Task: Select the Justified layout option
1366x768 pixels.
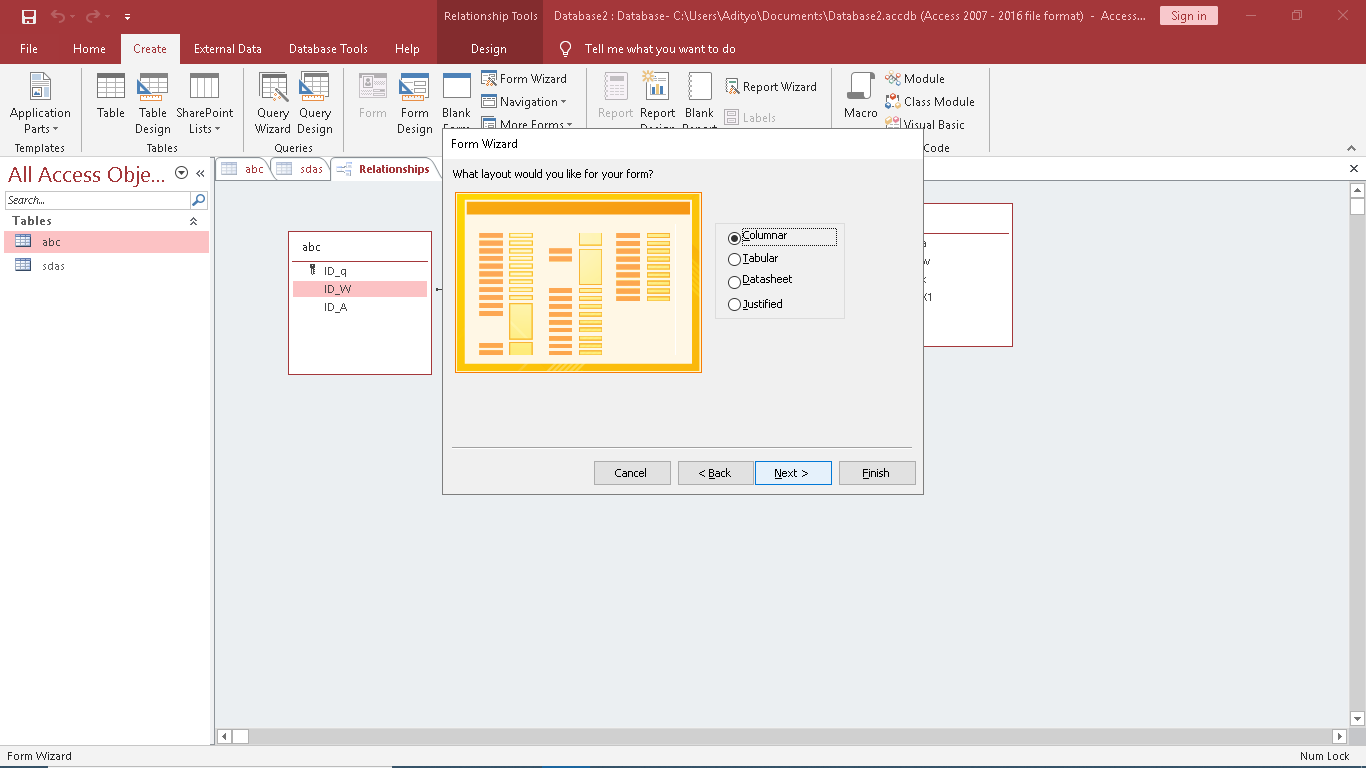Action: (735, 304)
